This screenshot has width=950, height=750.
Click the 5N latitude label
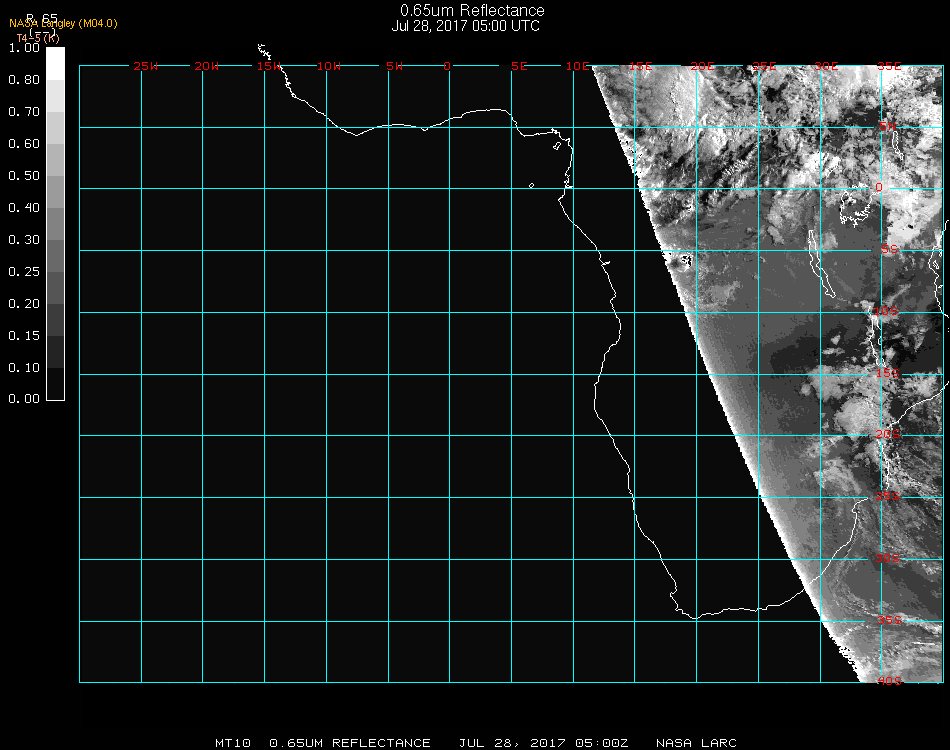[887, 126]
